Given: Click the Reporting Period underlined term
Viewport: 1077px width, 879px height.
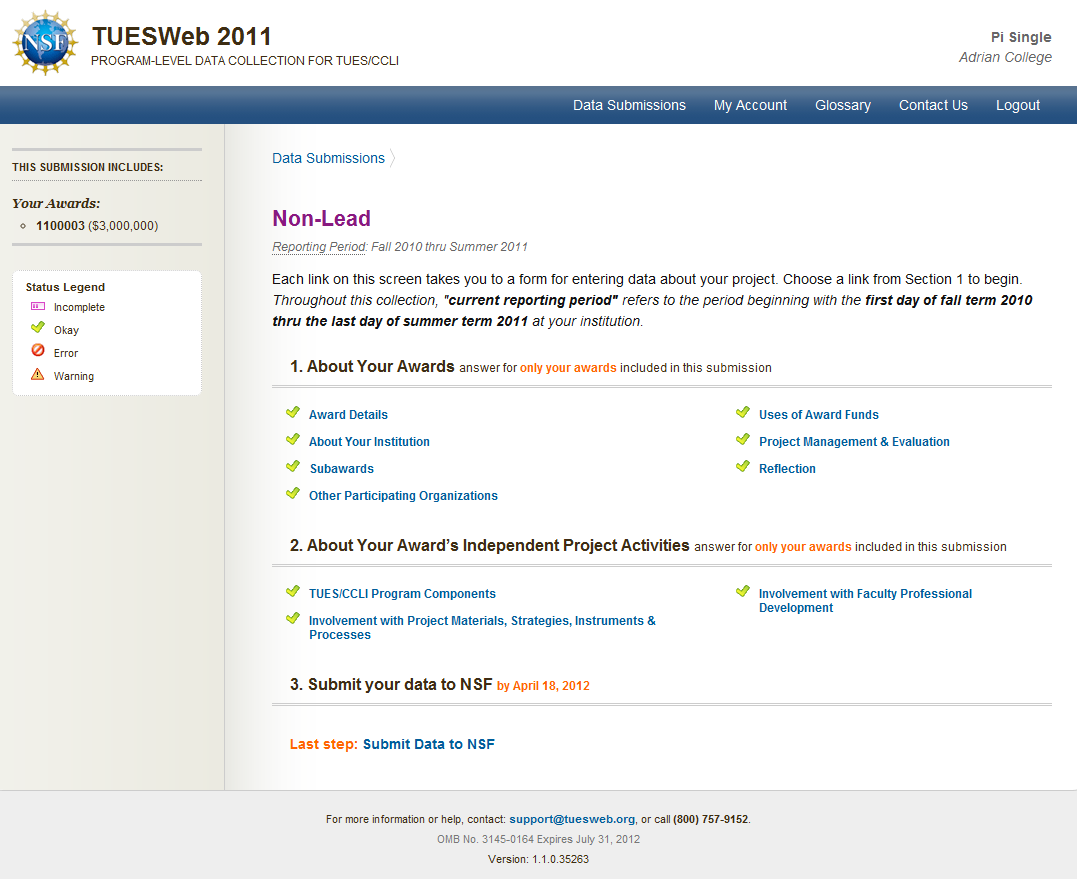Looking at the screenshot, I should 319,247.
